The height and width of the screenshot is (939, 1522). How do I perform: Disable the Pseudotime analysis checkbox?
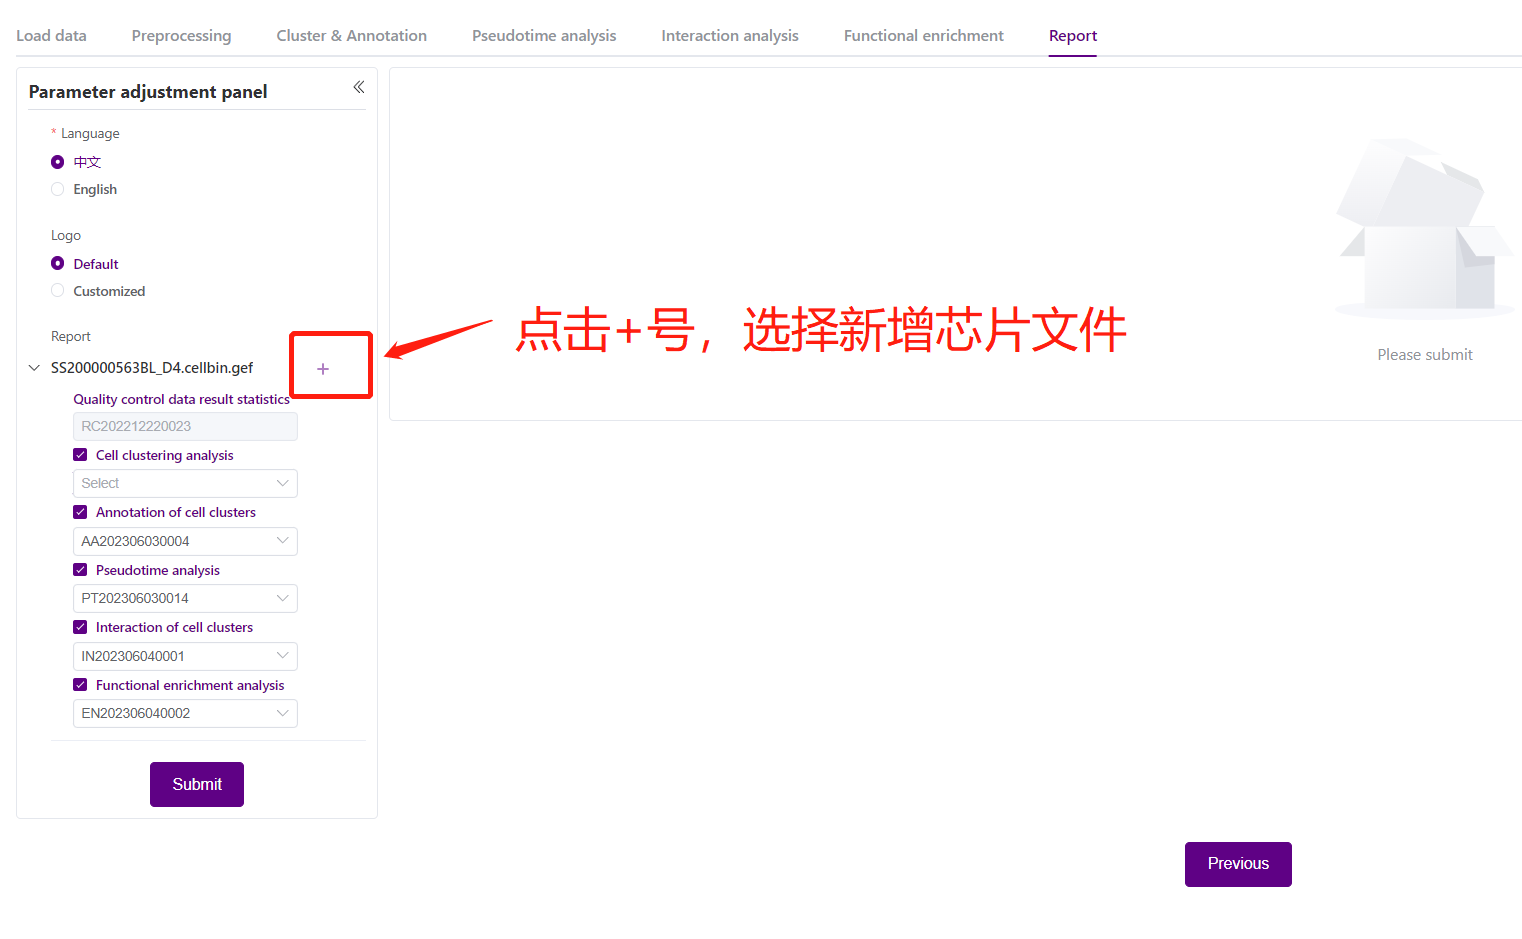(x=80, y=570)
